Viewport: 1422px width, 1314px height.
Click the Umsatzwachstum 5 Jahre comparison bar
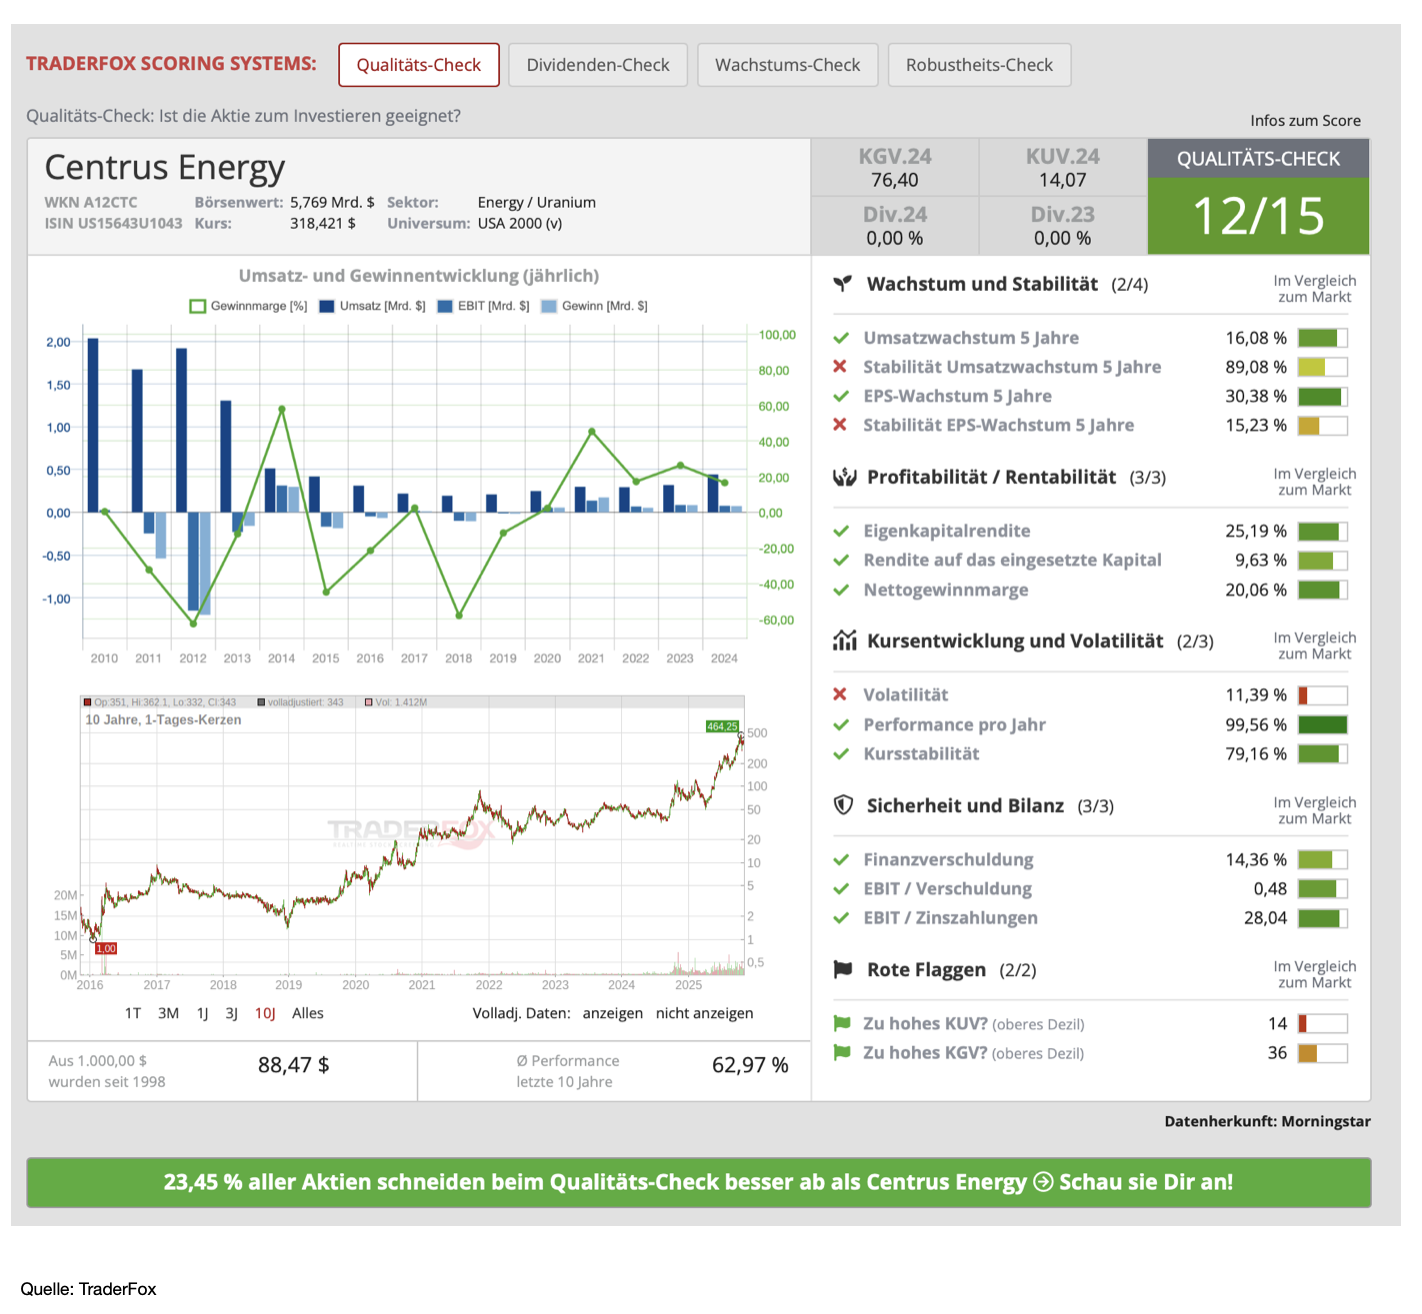click(x=1322, y=338)
